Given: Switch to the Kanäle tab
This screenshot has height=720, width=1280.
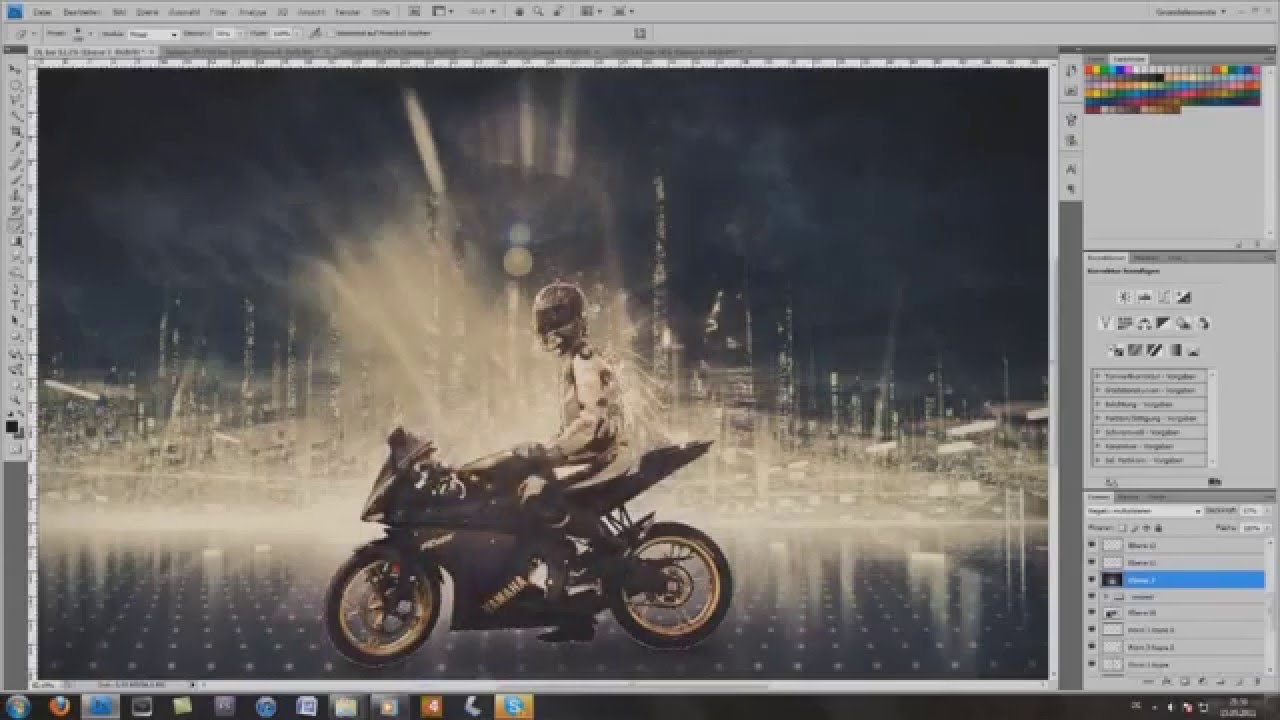Looking at the screenshot, I should 1129,496.
